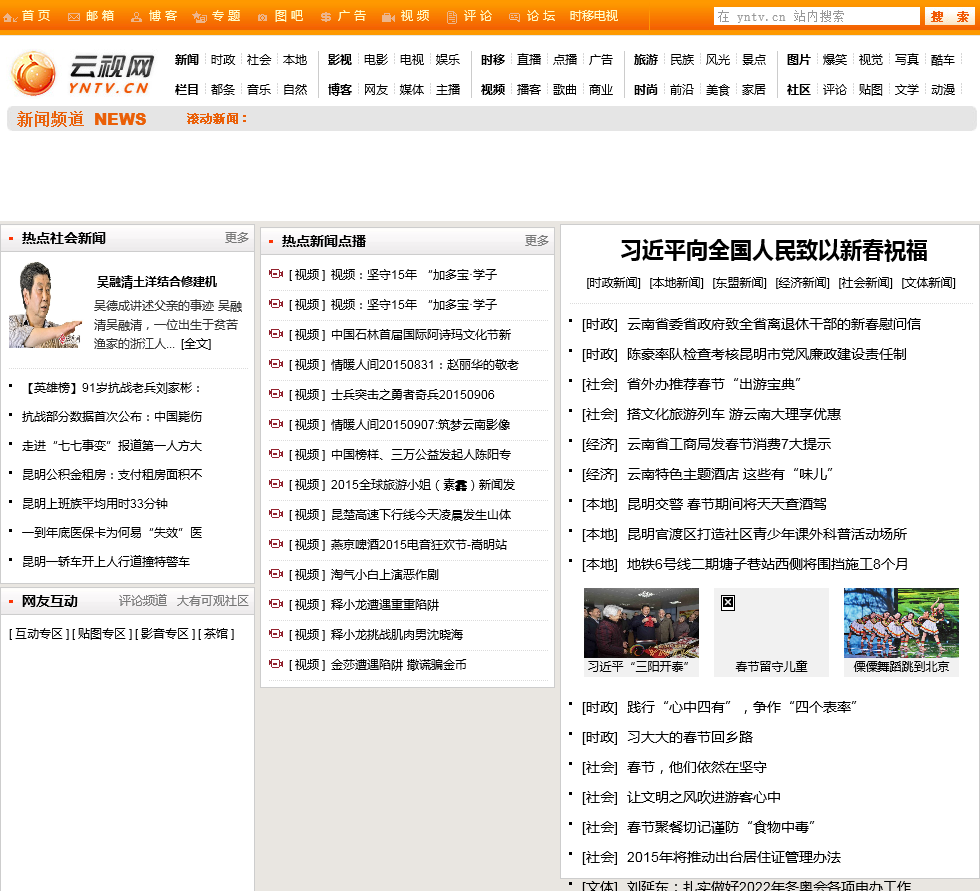Click the document icon beside 评论
Viewport: 980px width, 891px height.
point(452,17)
